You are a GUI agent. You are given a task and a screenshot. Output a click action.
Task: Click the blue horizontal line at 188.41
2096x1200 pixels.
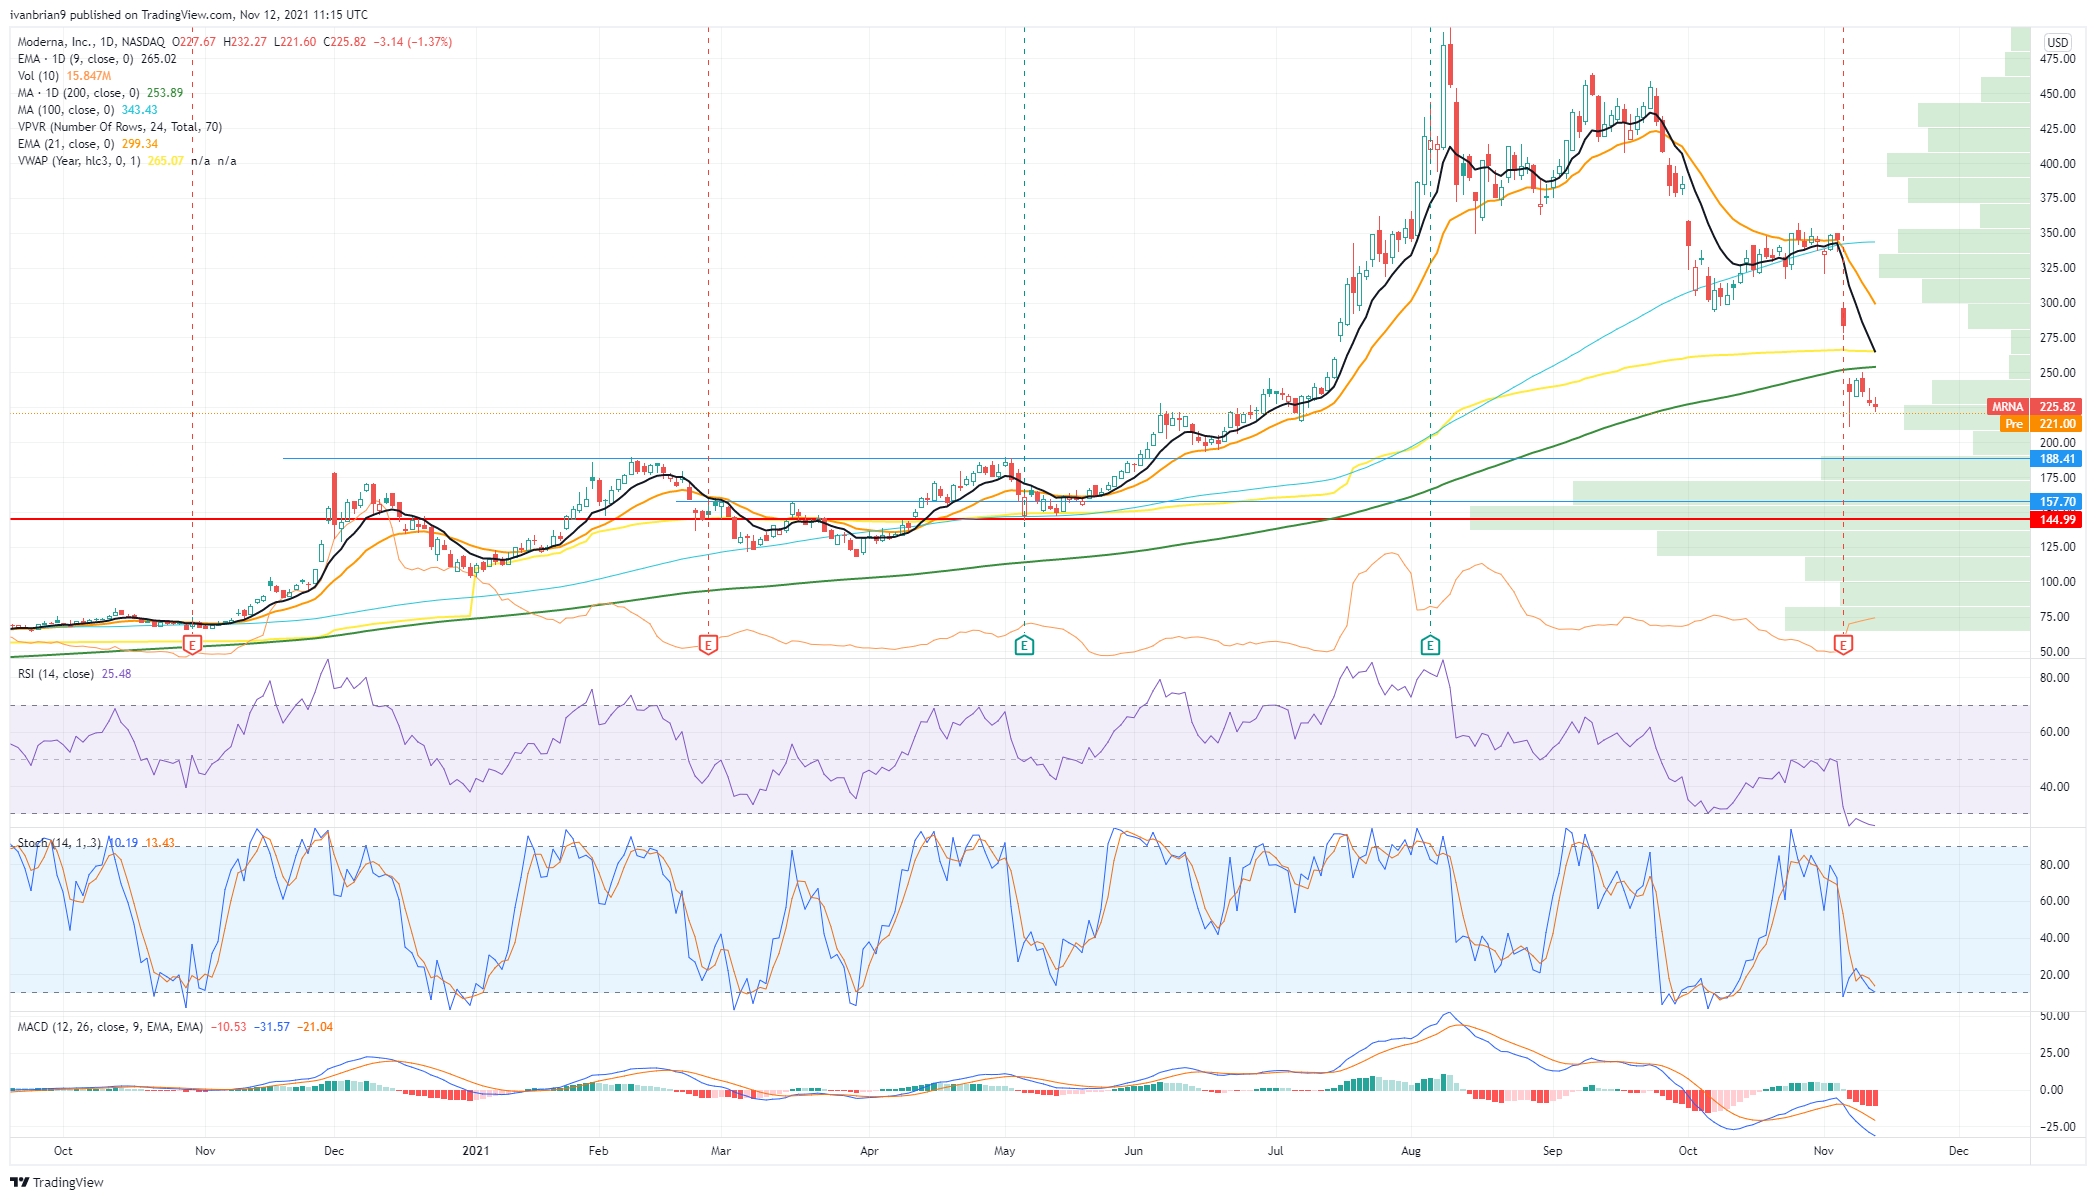1156,458
